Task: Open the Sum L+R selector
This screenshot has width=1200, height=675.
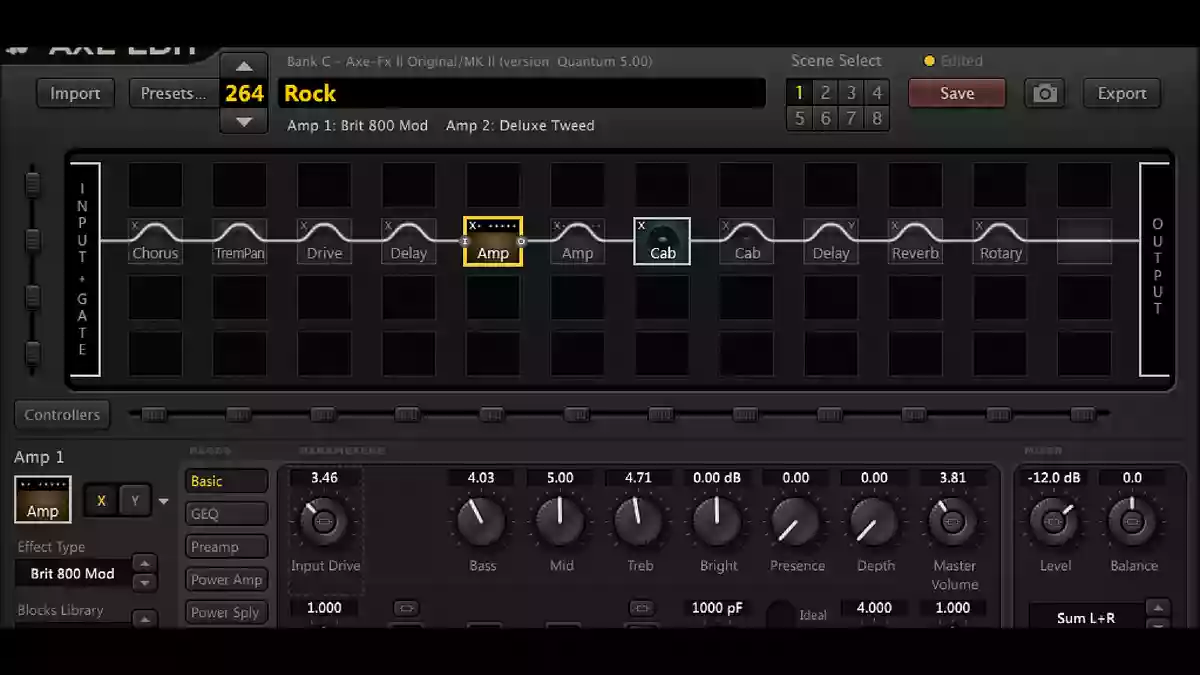Action: point(1085,617)
